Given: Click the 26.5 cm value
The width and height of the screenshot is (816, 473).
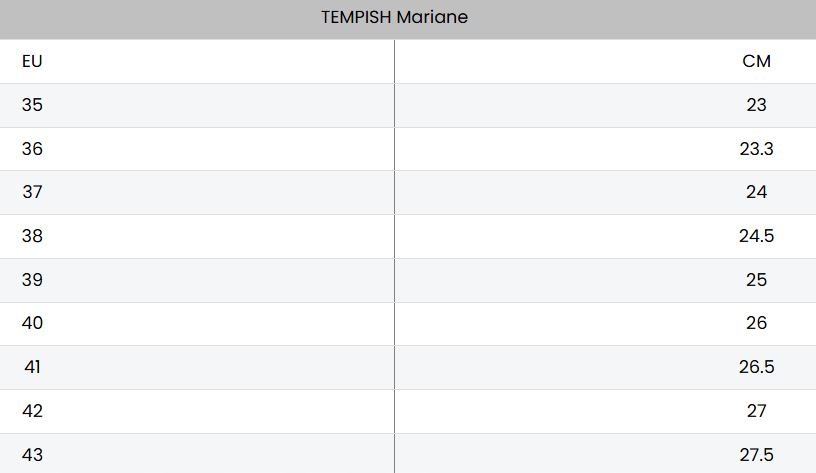Looking at the screenshot, I should pos(756,367).
